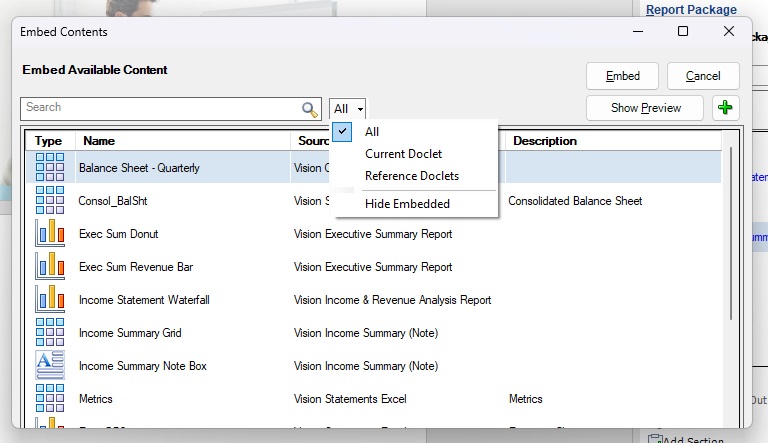Click the chart icon for Exec Sum Donut
This screenshot has height=443, width=768.
click(x=49, y=234)
